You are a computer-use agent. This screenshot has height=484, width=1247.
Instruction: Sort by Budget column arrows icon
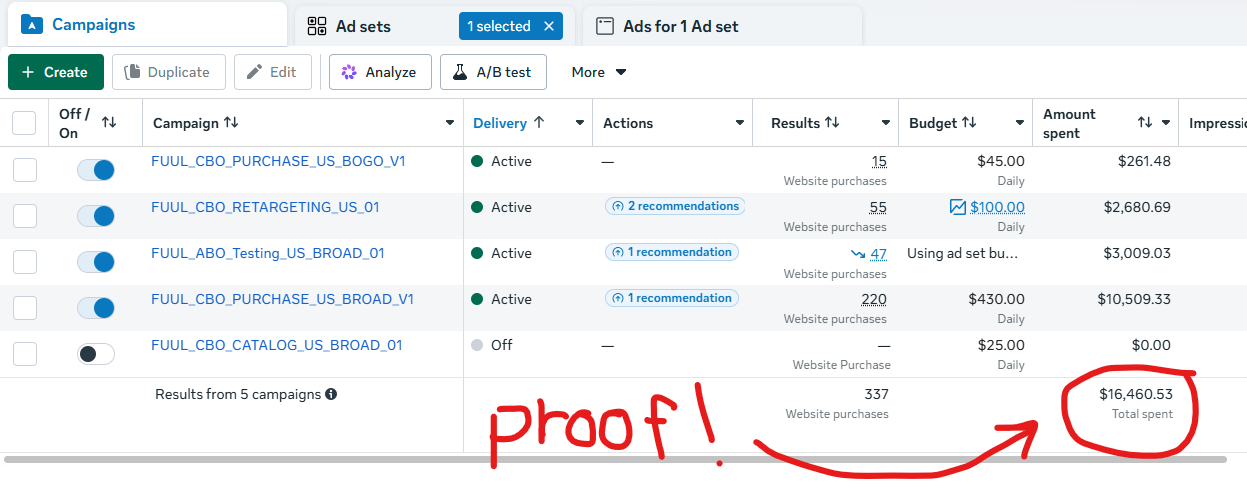[x=969, y=123]
